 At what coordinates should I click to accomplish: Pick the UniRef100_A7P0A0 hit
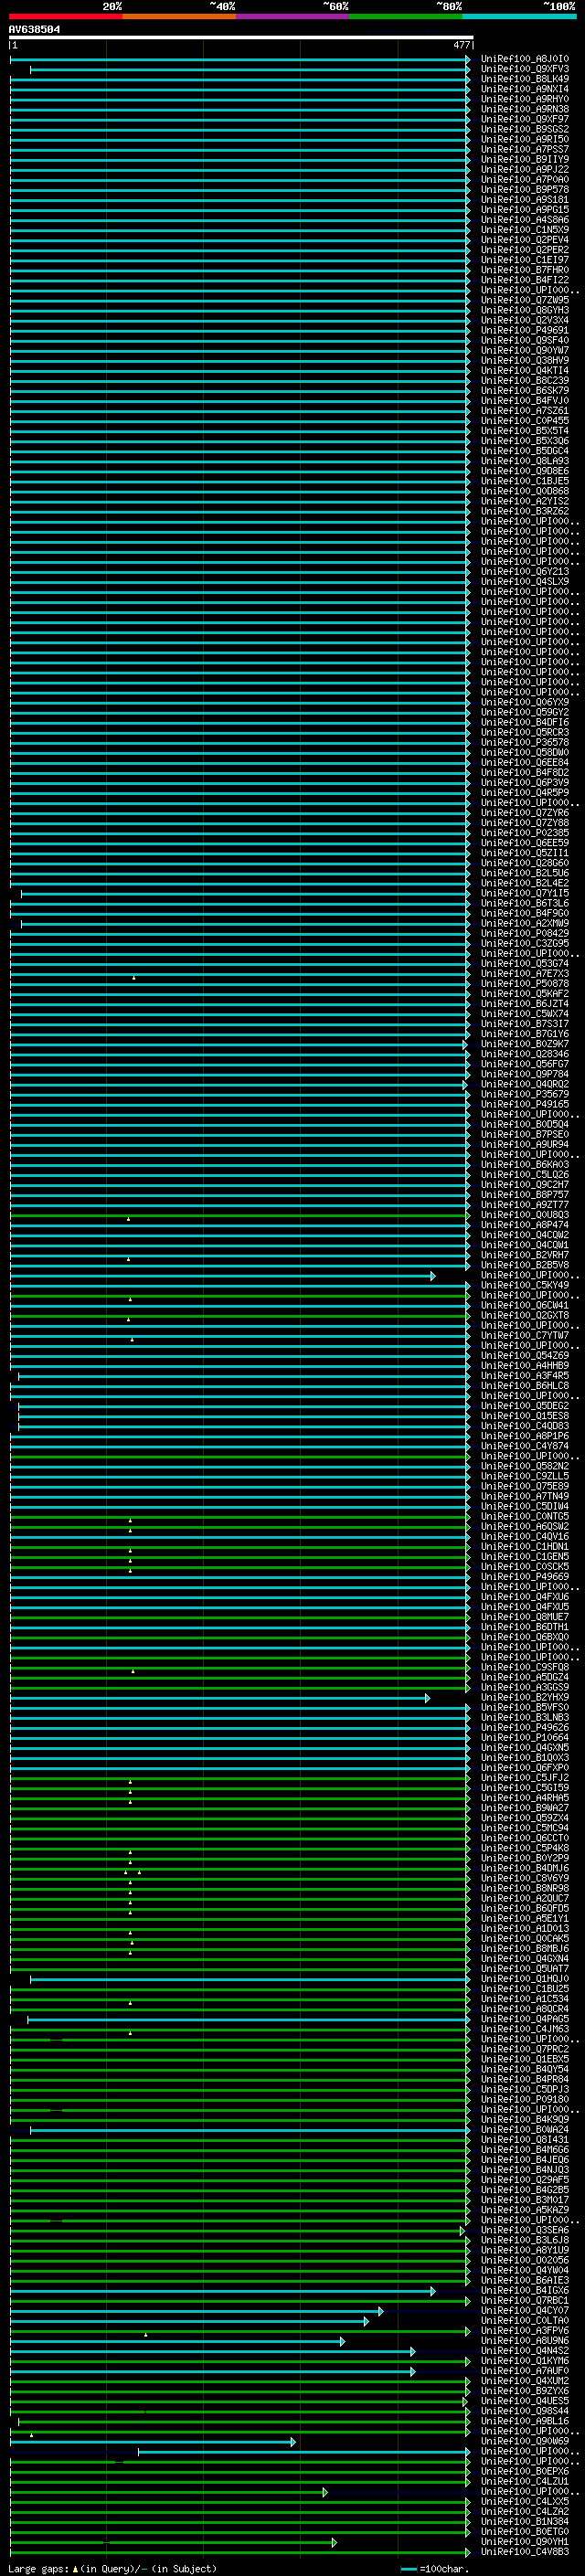click(x=525, y=179)
